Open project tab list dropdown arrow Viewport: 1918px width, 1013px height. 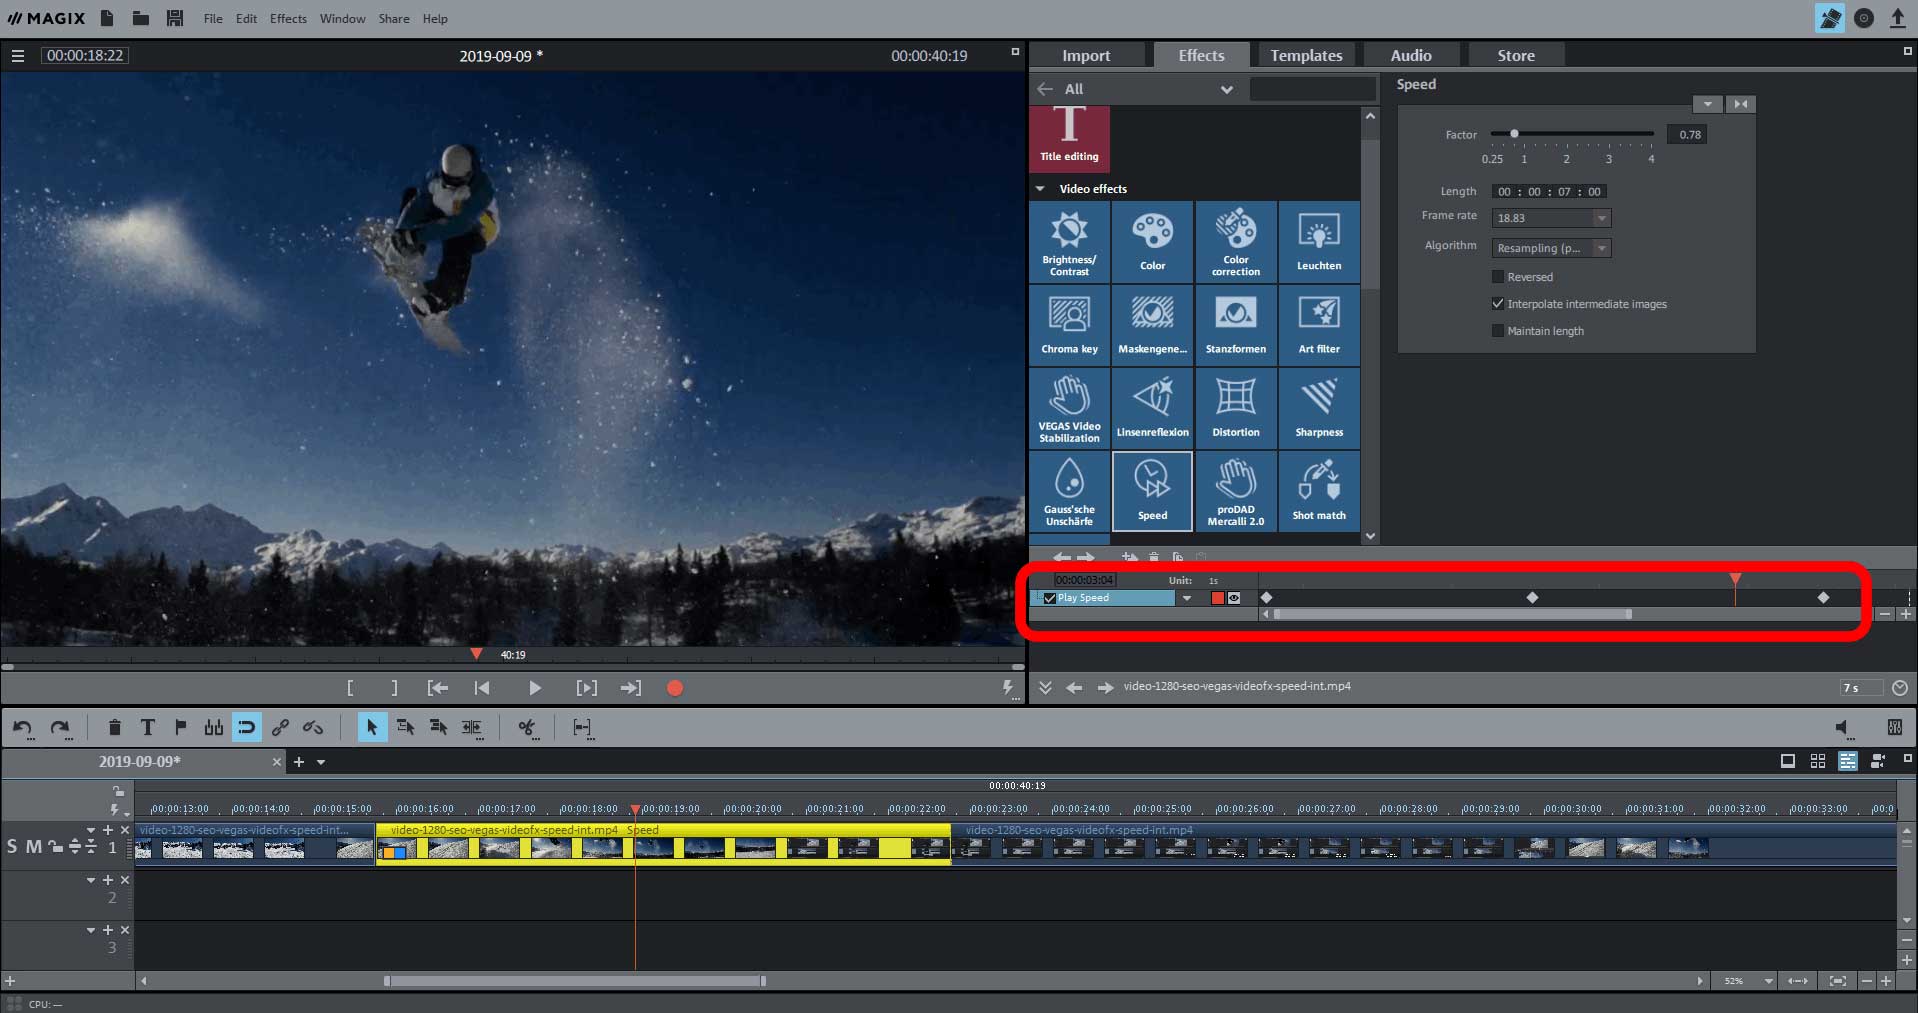321,762
